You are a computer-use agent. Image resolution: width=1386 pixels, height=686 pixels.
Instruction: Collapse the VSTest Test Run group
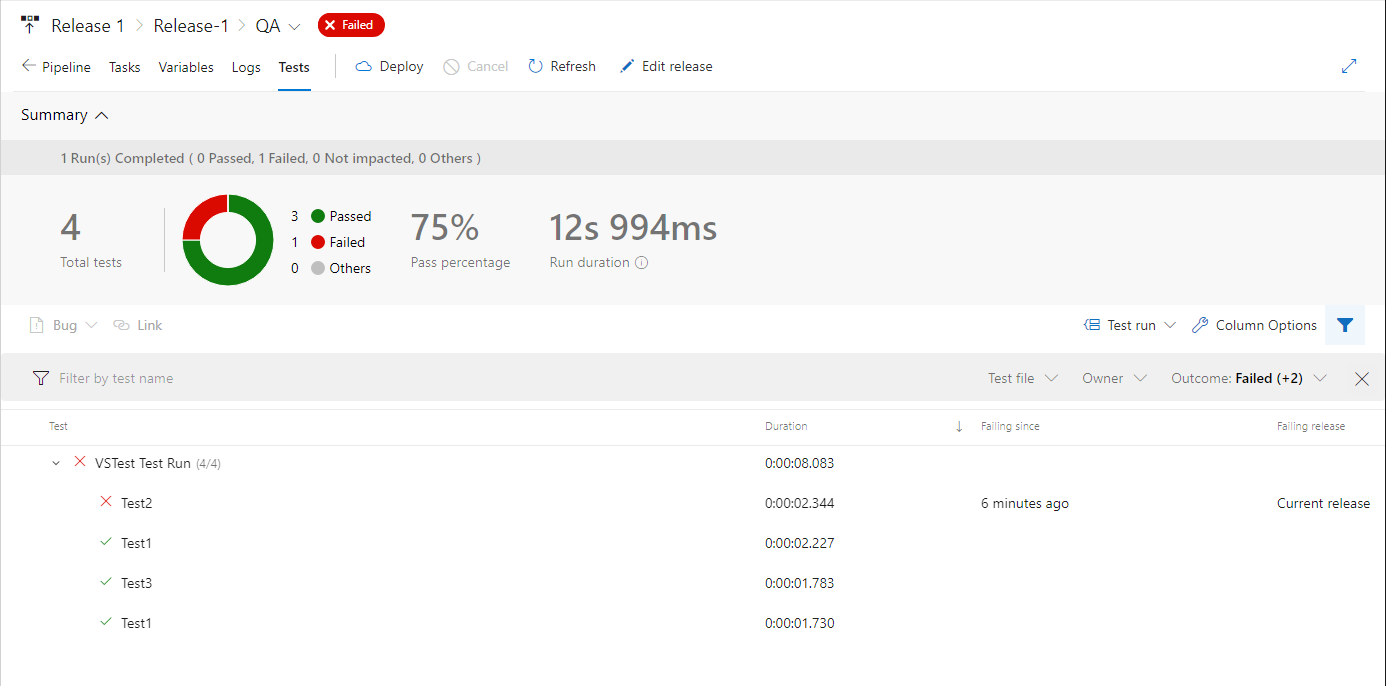point(56,463)
